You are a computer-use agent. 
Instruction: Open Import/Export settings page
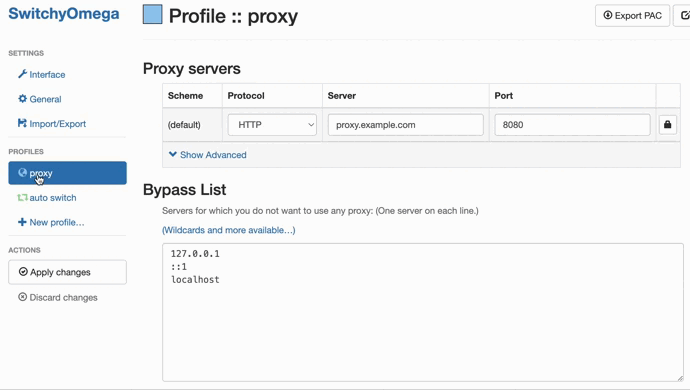click(52, 124)
